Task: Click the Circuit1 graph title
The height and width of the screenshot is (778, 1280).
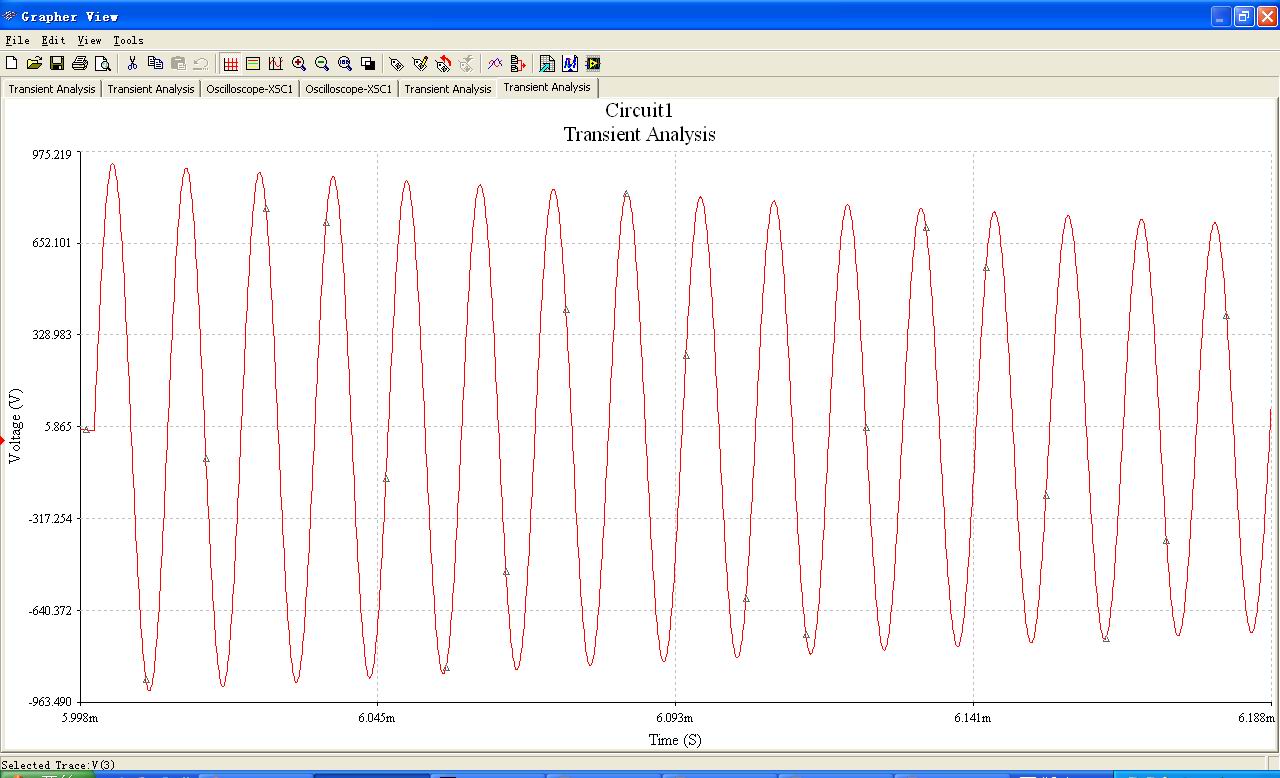Action: 639,110
